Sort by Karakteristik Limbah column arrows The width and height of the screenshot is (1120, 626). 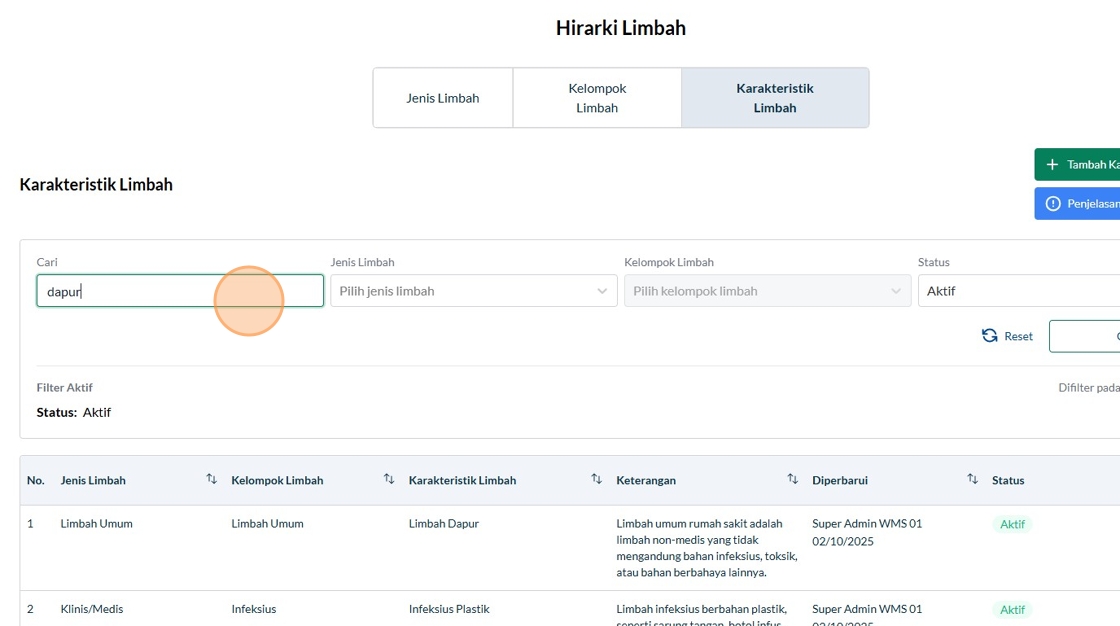596,480
